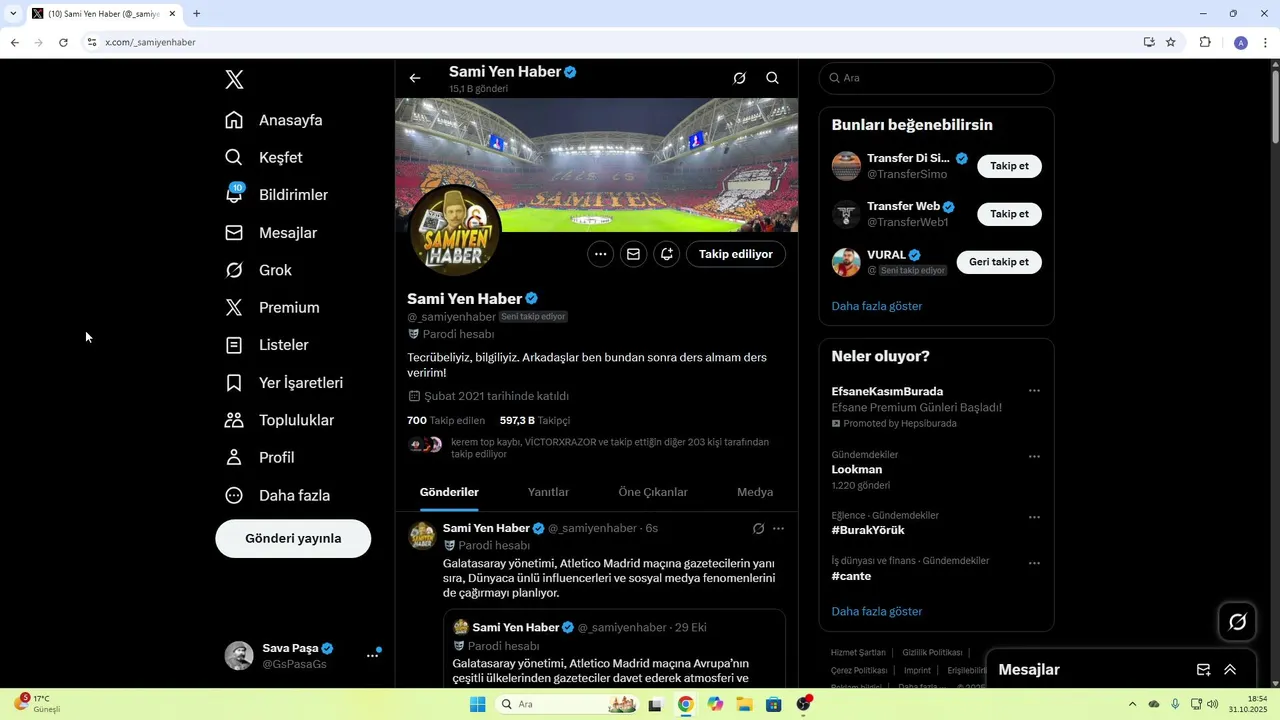
Task: Open 597,3 B Takipçi list
Action: tap(535, 421)
